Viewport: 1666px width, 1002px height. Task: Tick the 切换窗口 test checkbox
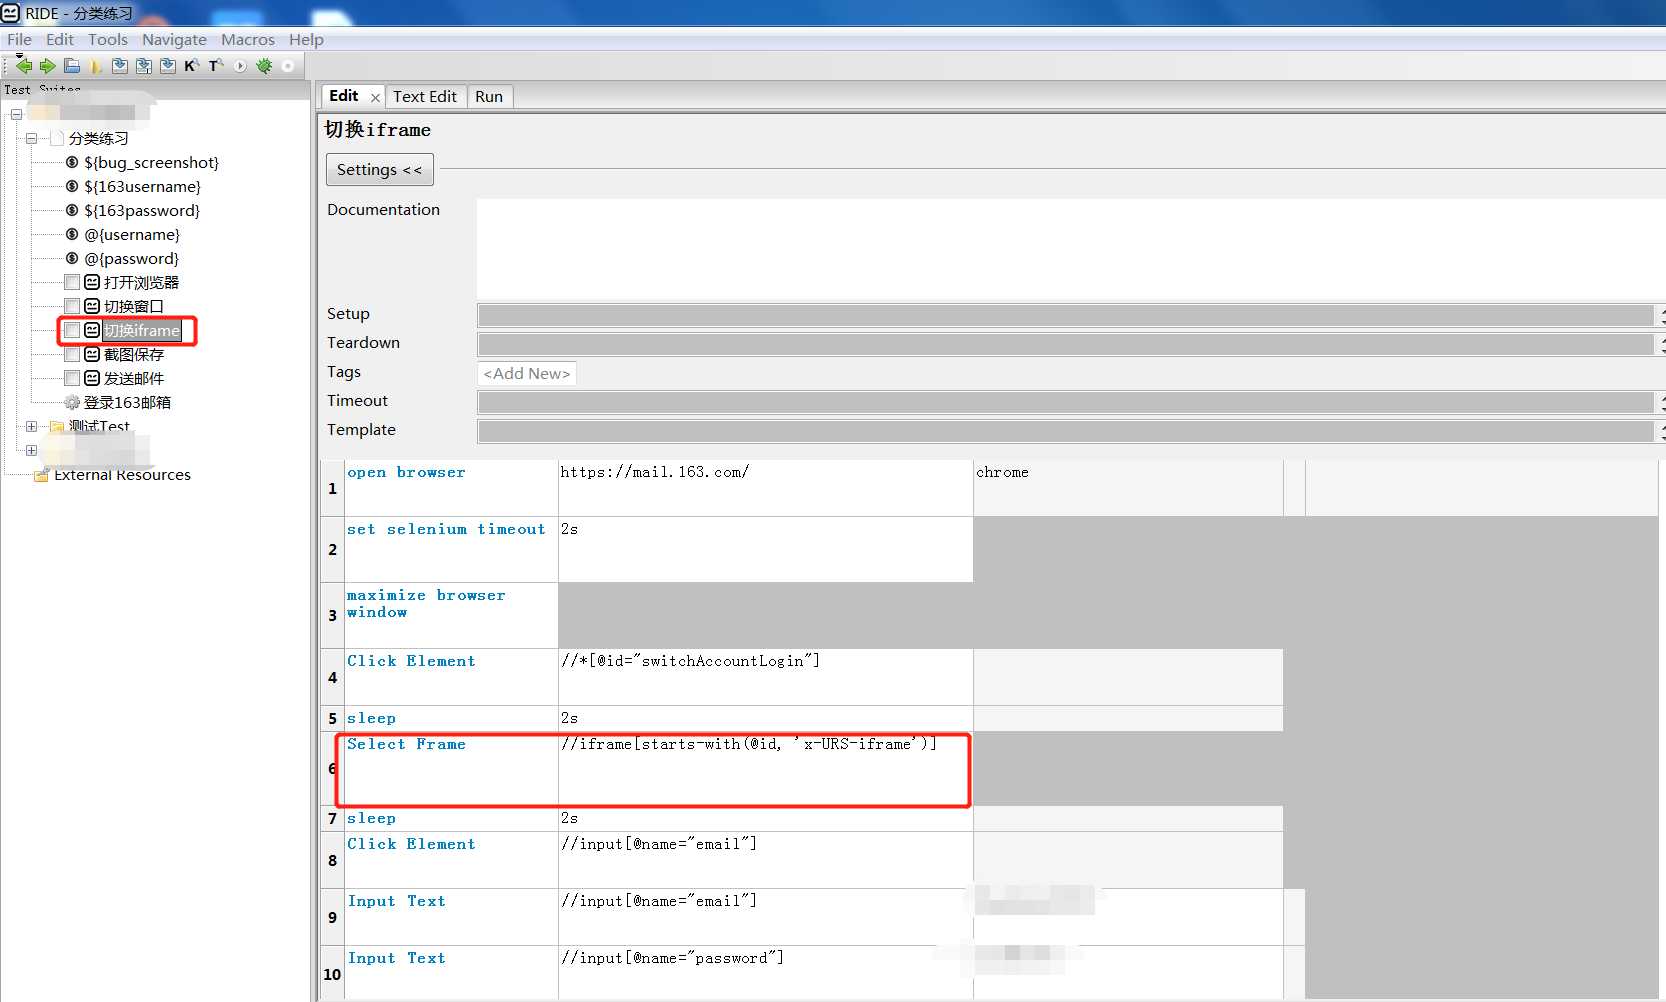(72, 306)
